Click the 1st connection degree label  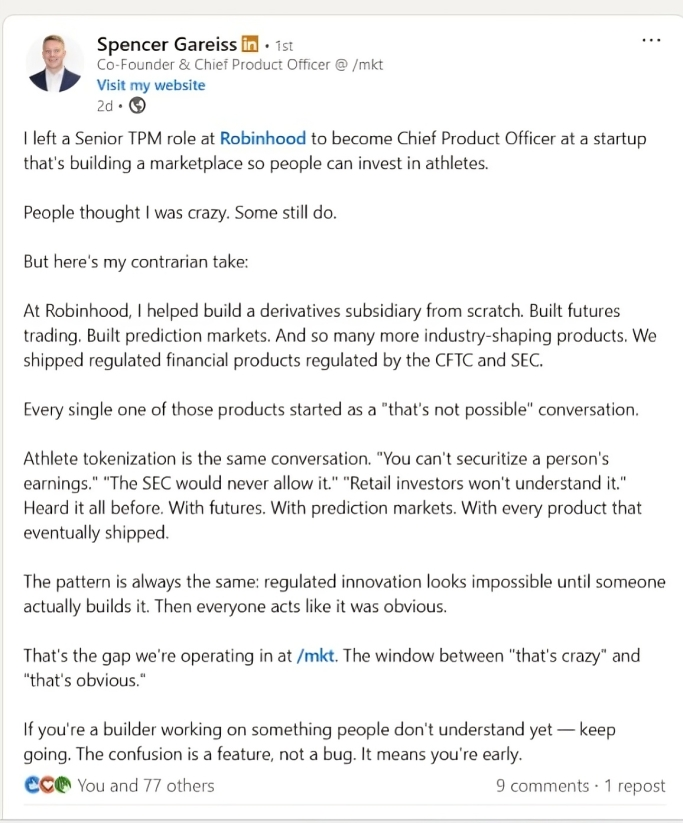(284, 45)
